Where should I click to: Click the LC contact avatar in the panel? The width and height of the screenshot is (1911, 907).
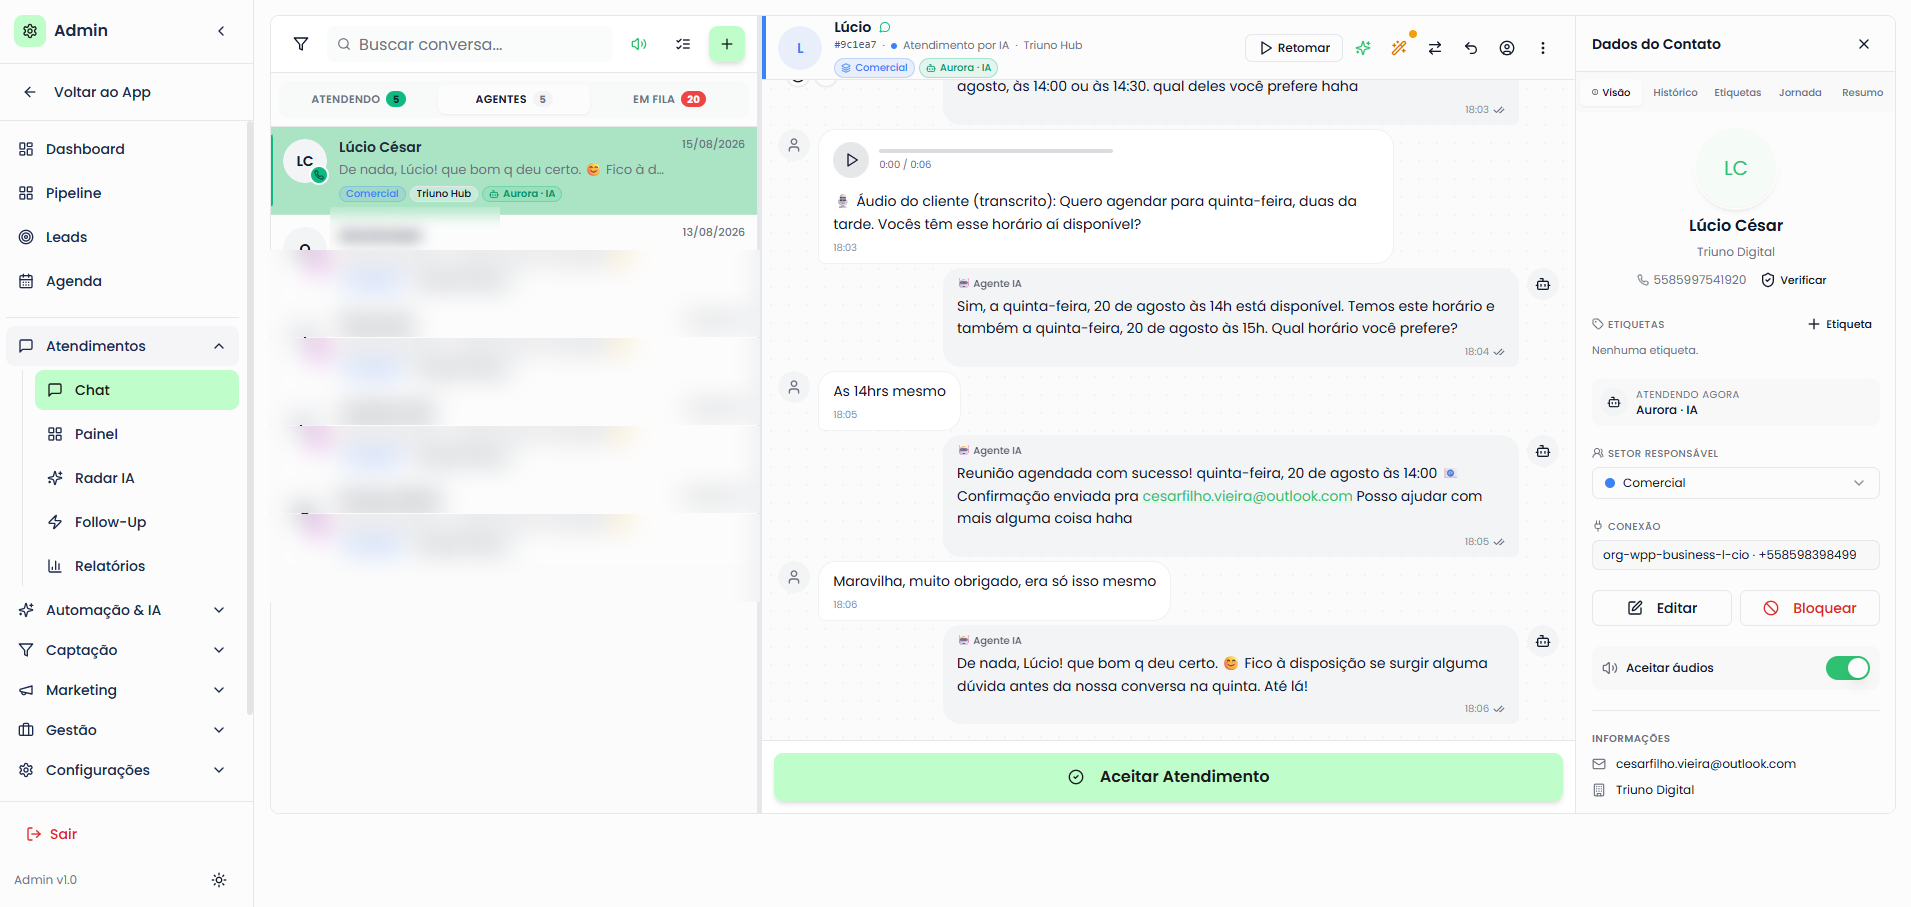point(1735,168)
